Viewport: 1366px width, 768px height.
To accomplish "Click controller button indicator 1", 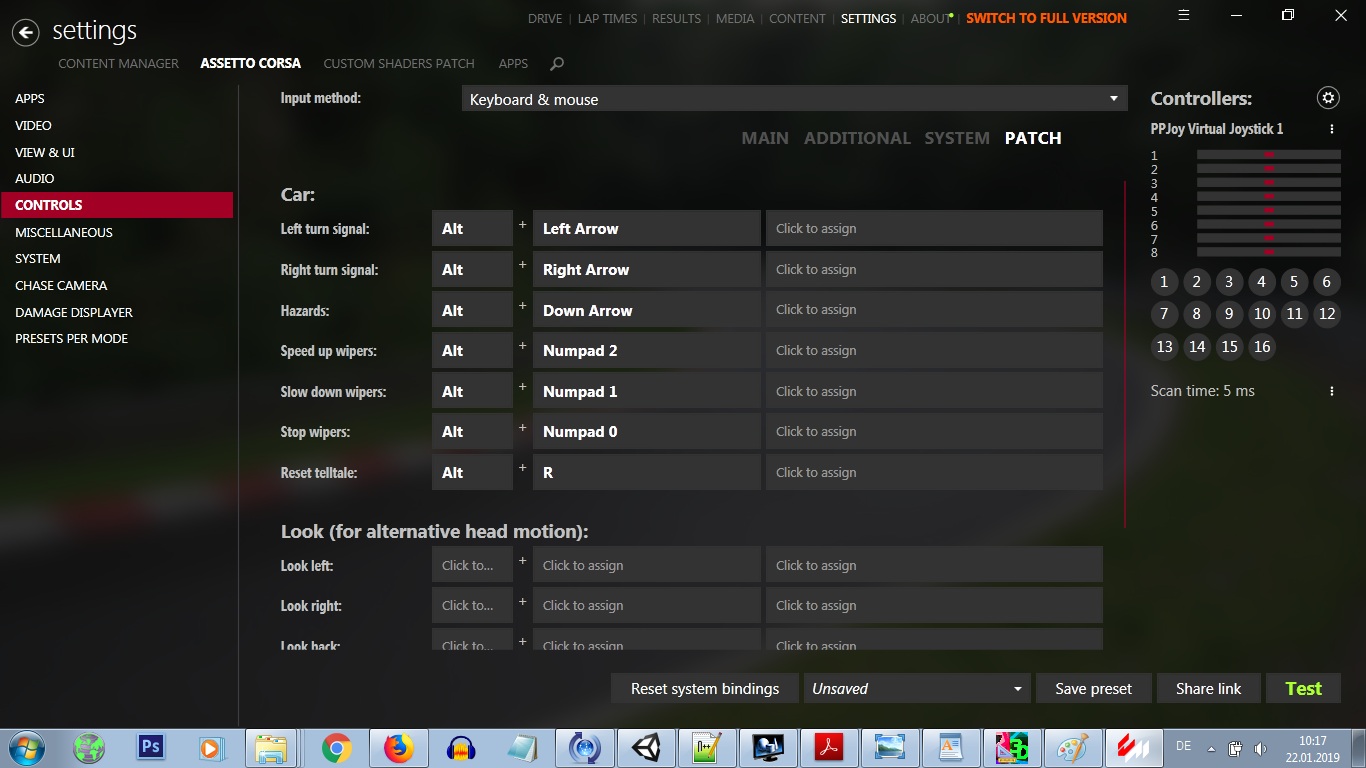I will click(1164, 282).
